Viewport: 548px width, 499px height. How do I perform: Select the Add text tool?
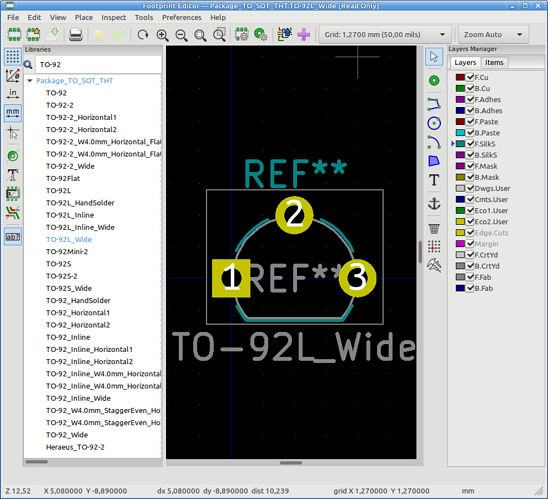(434, 180)
